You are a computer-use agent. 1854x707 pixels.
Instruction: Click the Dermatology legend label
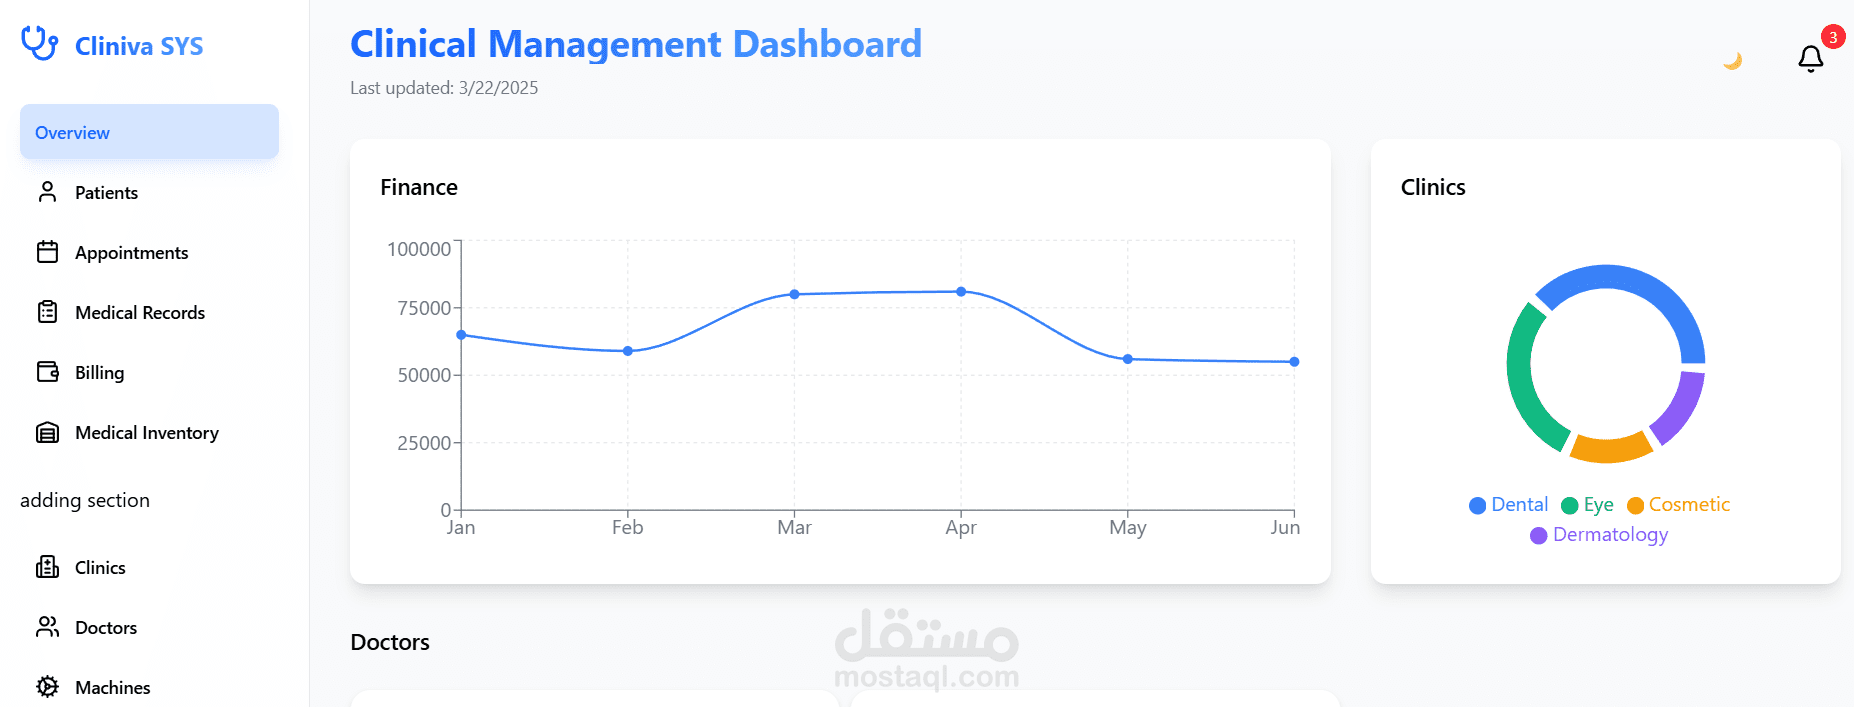(x=1610, y=535)
